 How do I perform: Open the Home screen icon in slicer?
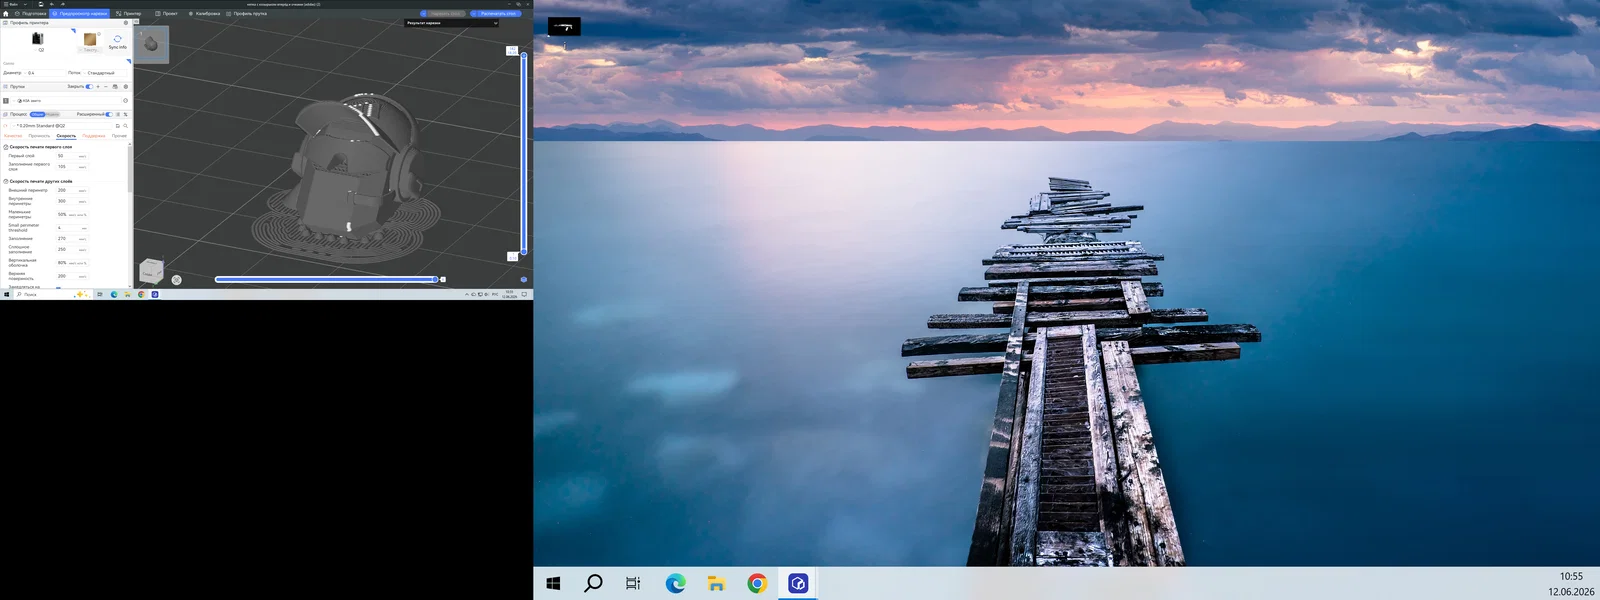click(x=6, y=14)
